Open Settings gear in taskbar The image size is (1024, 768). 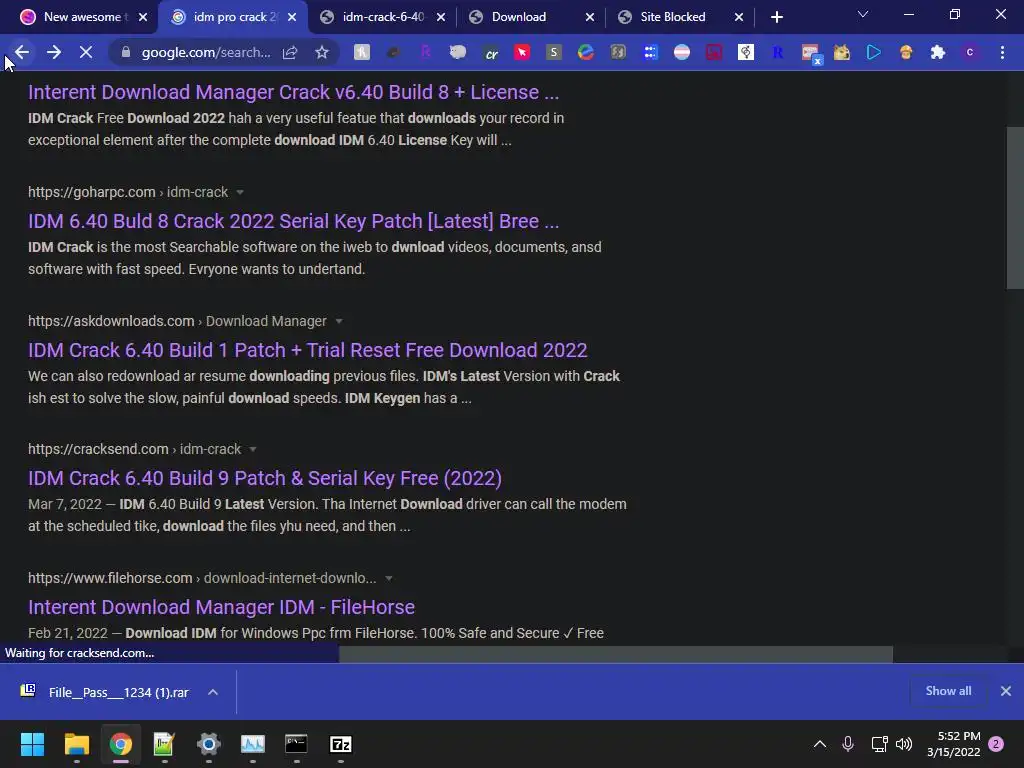(209, 744)
